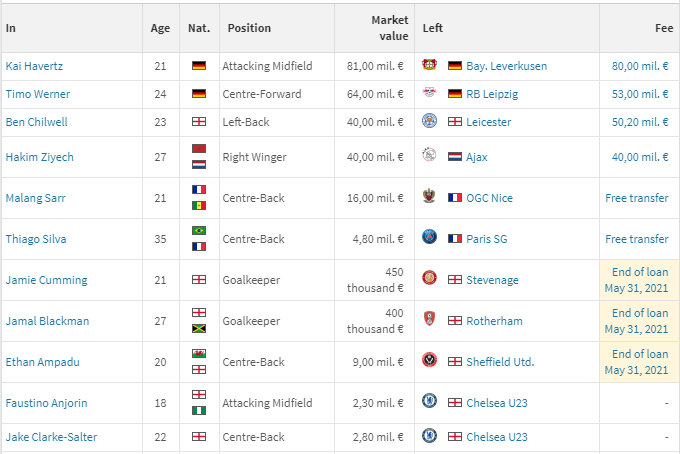
Task: Click the RB Leipzig club crest icon
Action: [x=429, y=94]
